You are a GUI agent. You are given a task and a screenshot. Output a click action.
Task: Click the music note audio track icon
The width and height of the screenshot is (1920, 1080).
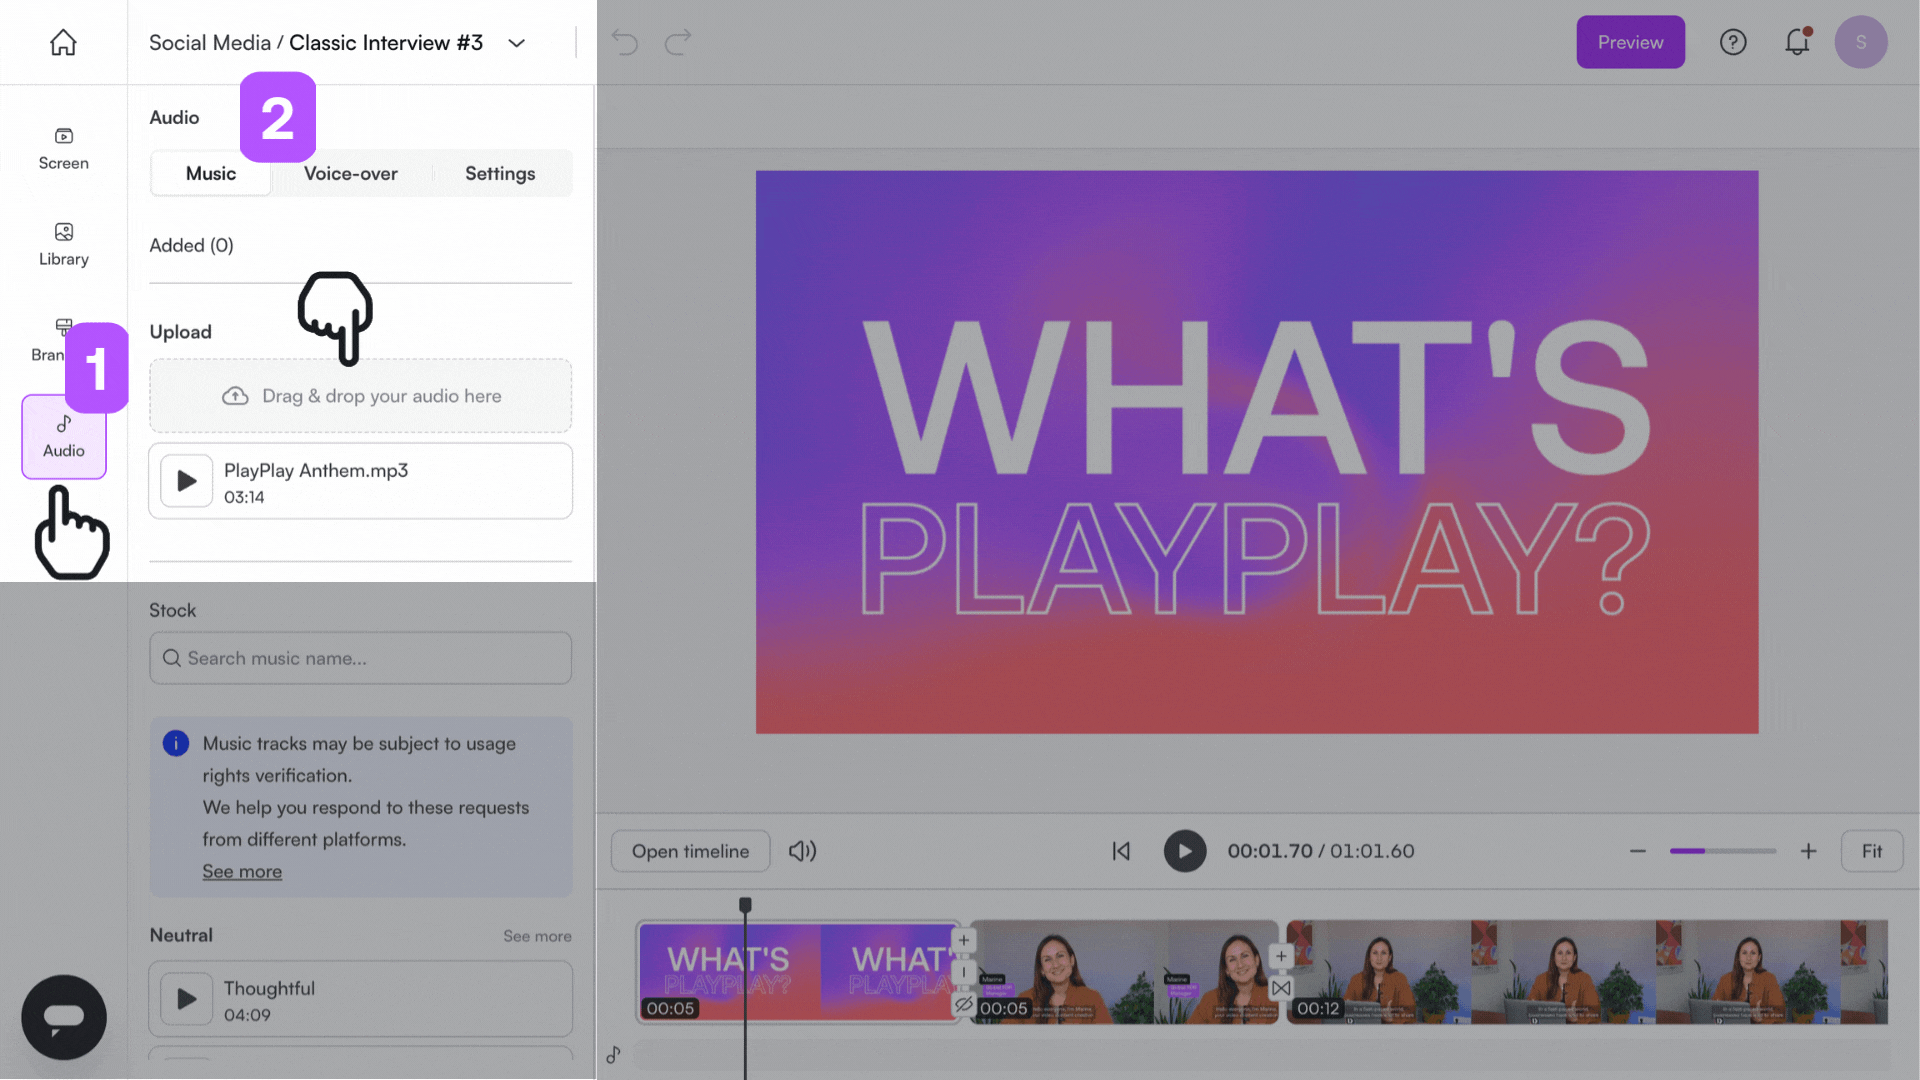click(x=613, y=1055)
